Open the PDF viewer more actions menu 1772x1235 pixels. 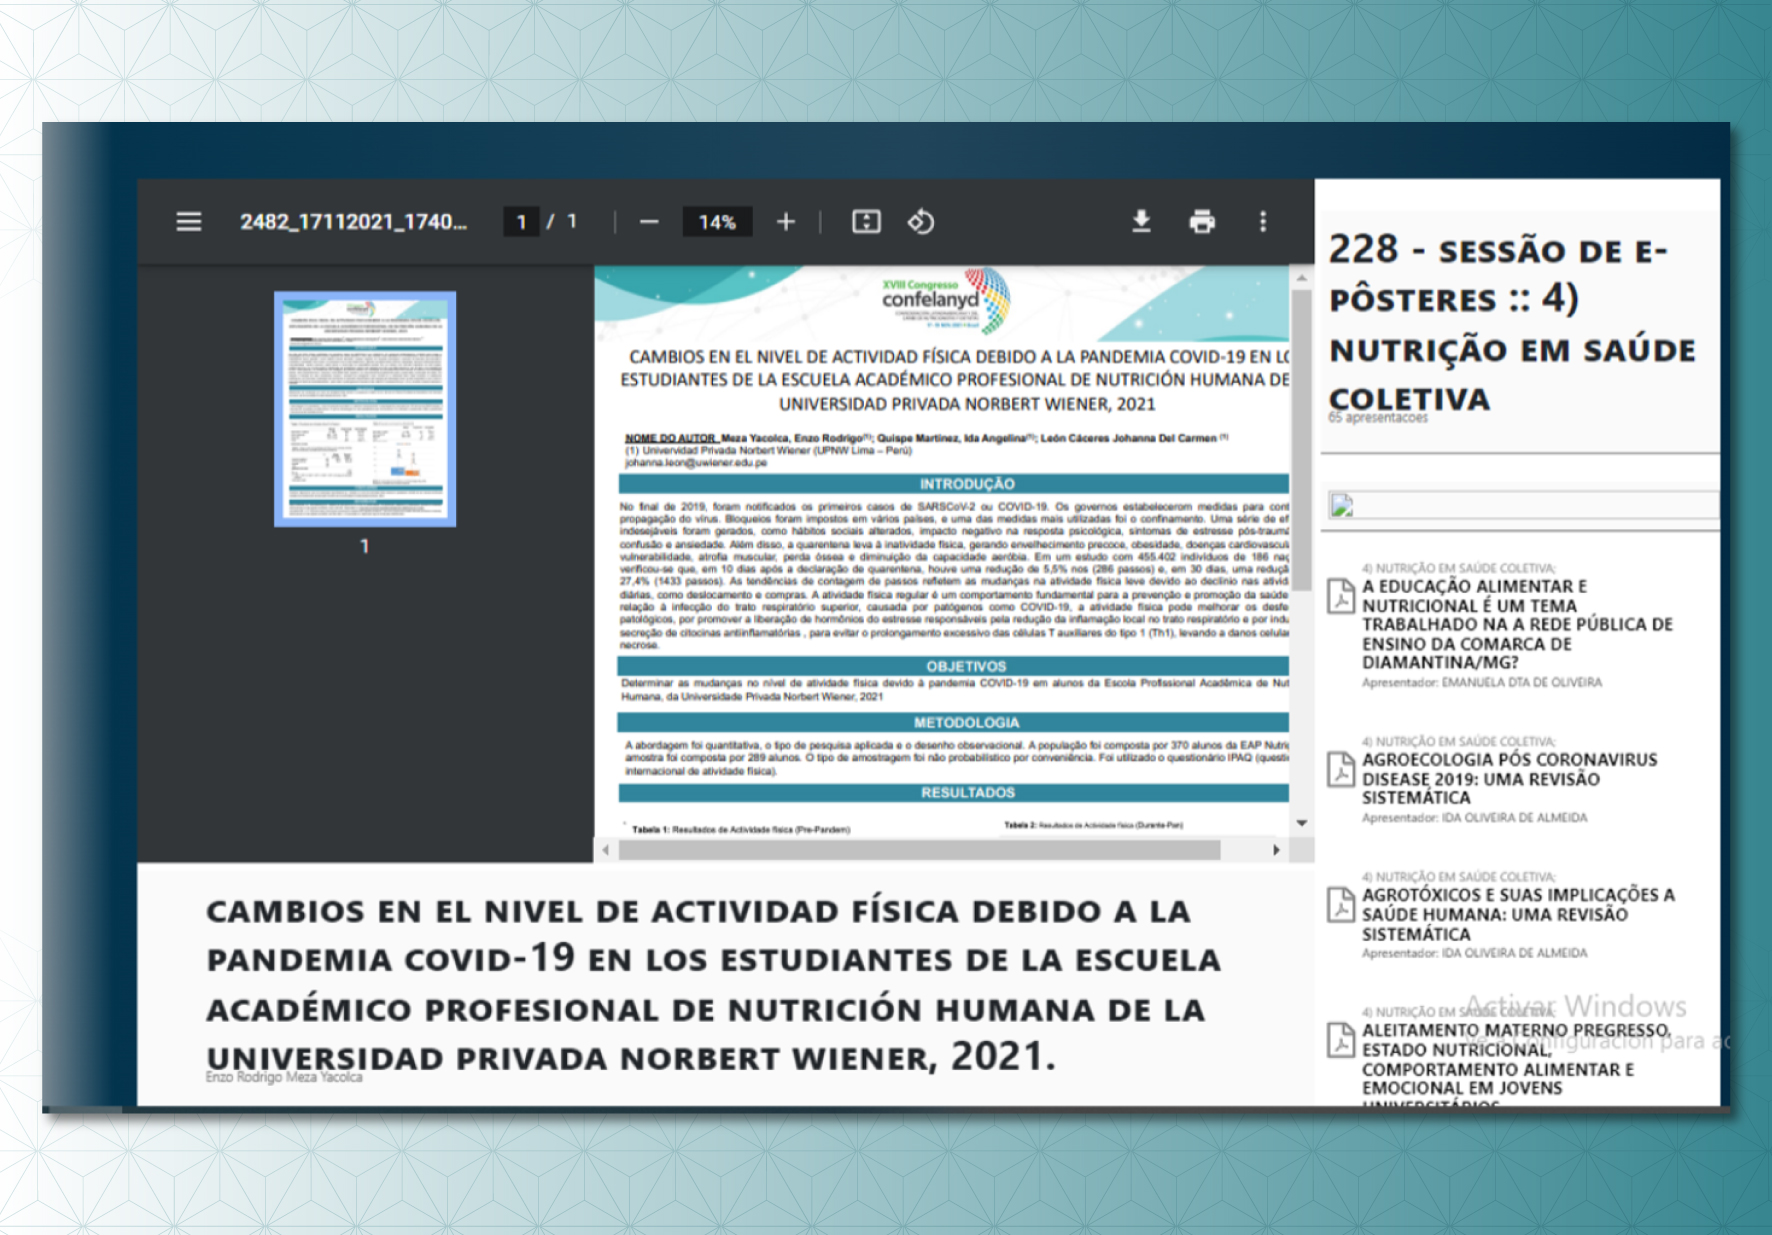1263,221
